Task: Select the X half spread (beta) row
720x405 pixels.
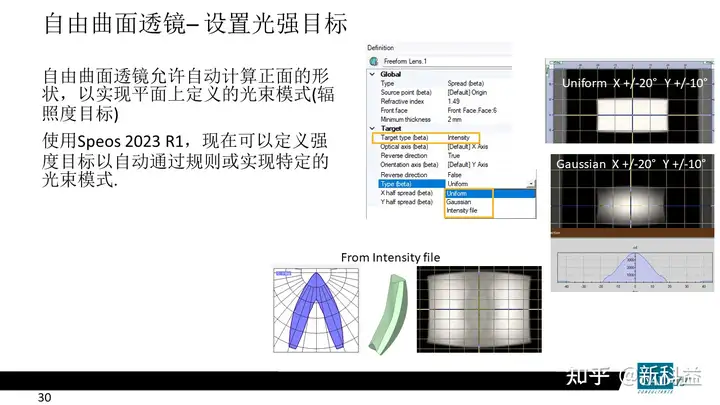Action: (x=406, y=193)
